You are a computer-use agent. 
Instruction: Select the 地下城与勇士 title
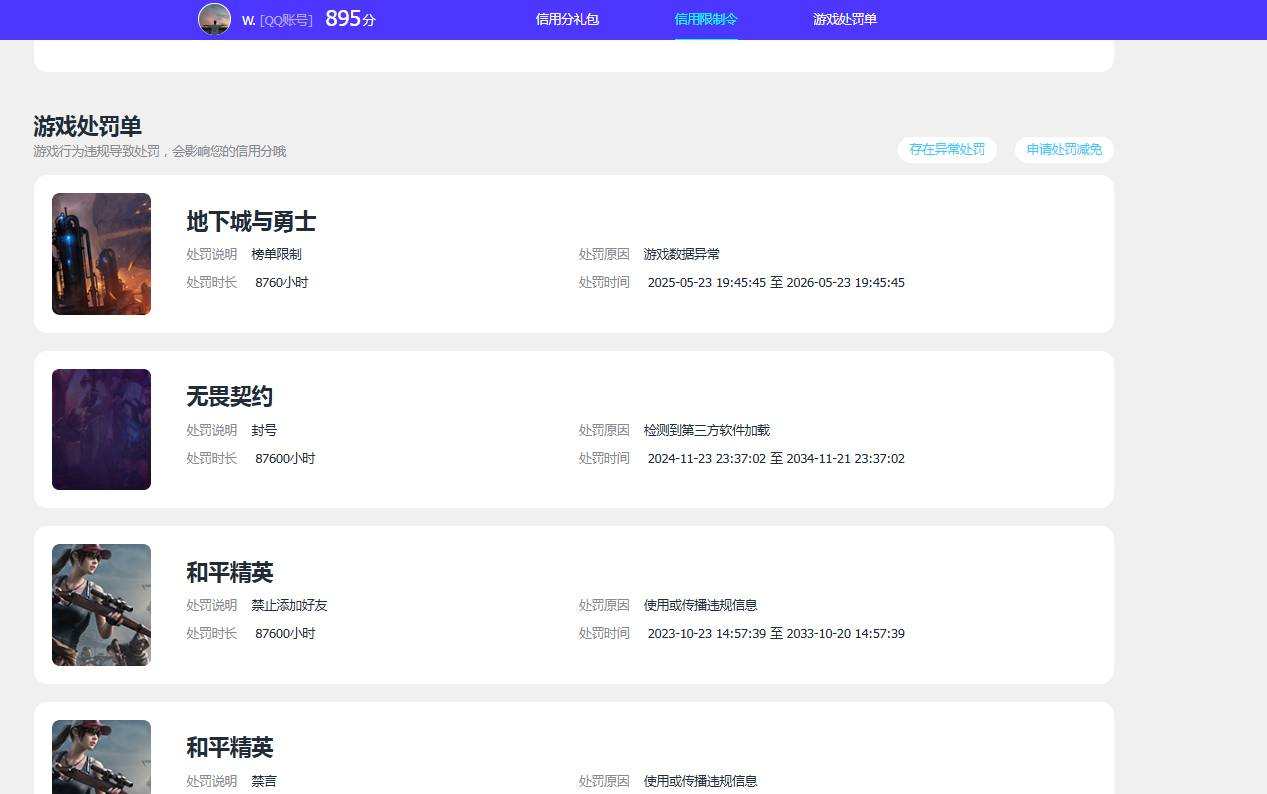tap(251, 221)
